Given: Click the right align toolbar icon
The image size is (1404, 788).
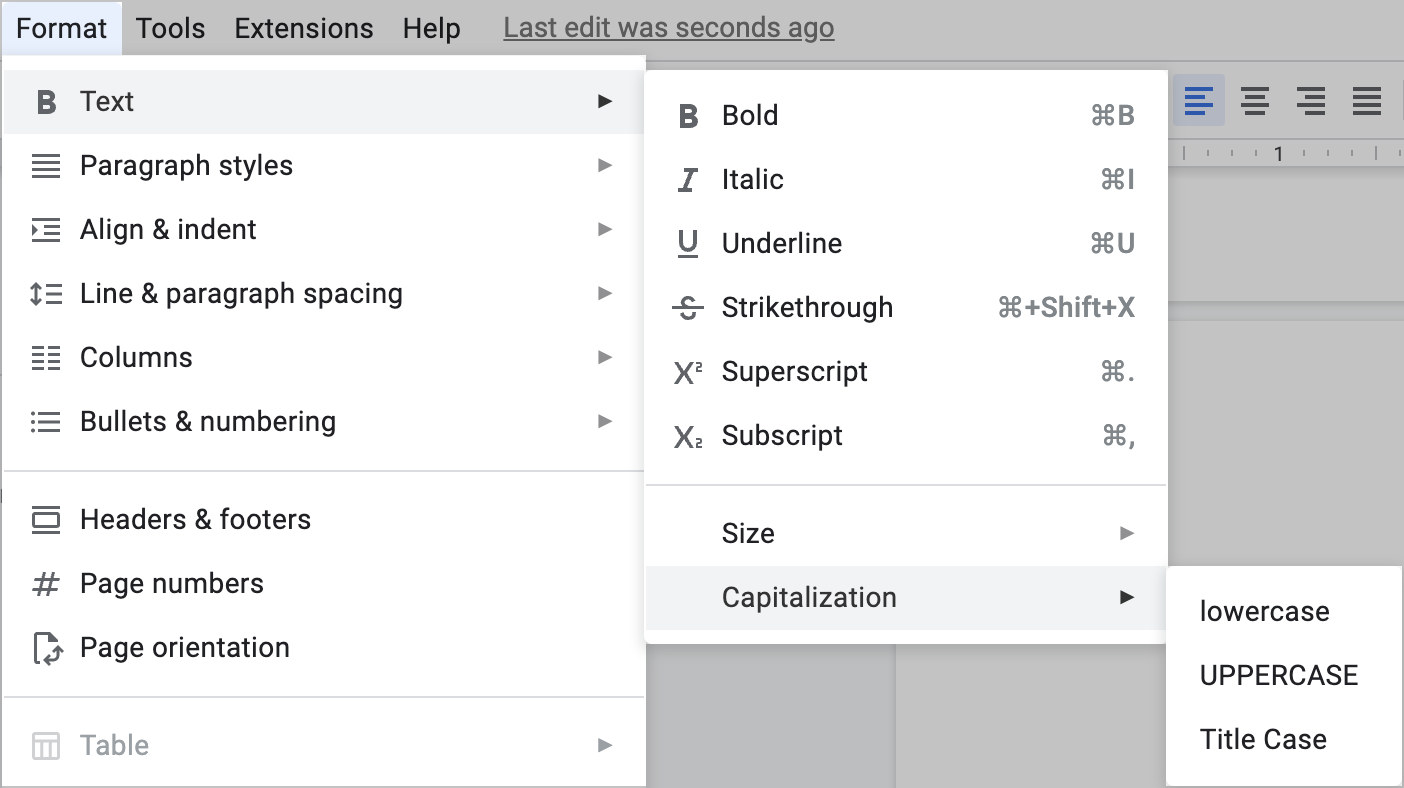Looking at the screenshot, I should pos(1311,100).
